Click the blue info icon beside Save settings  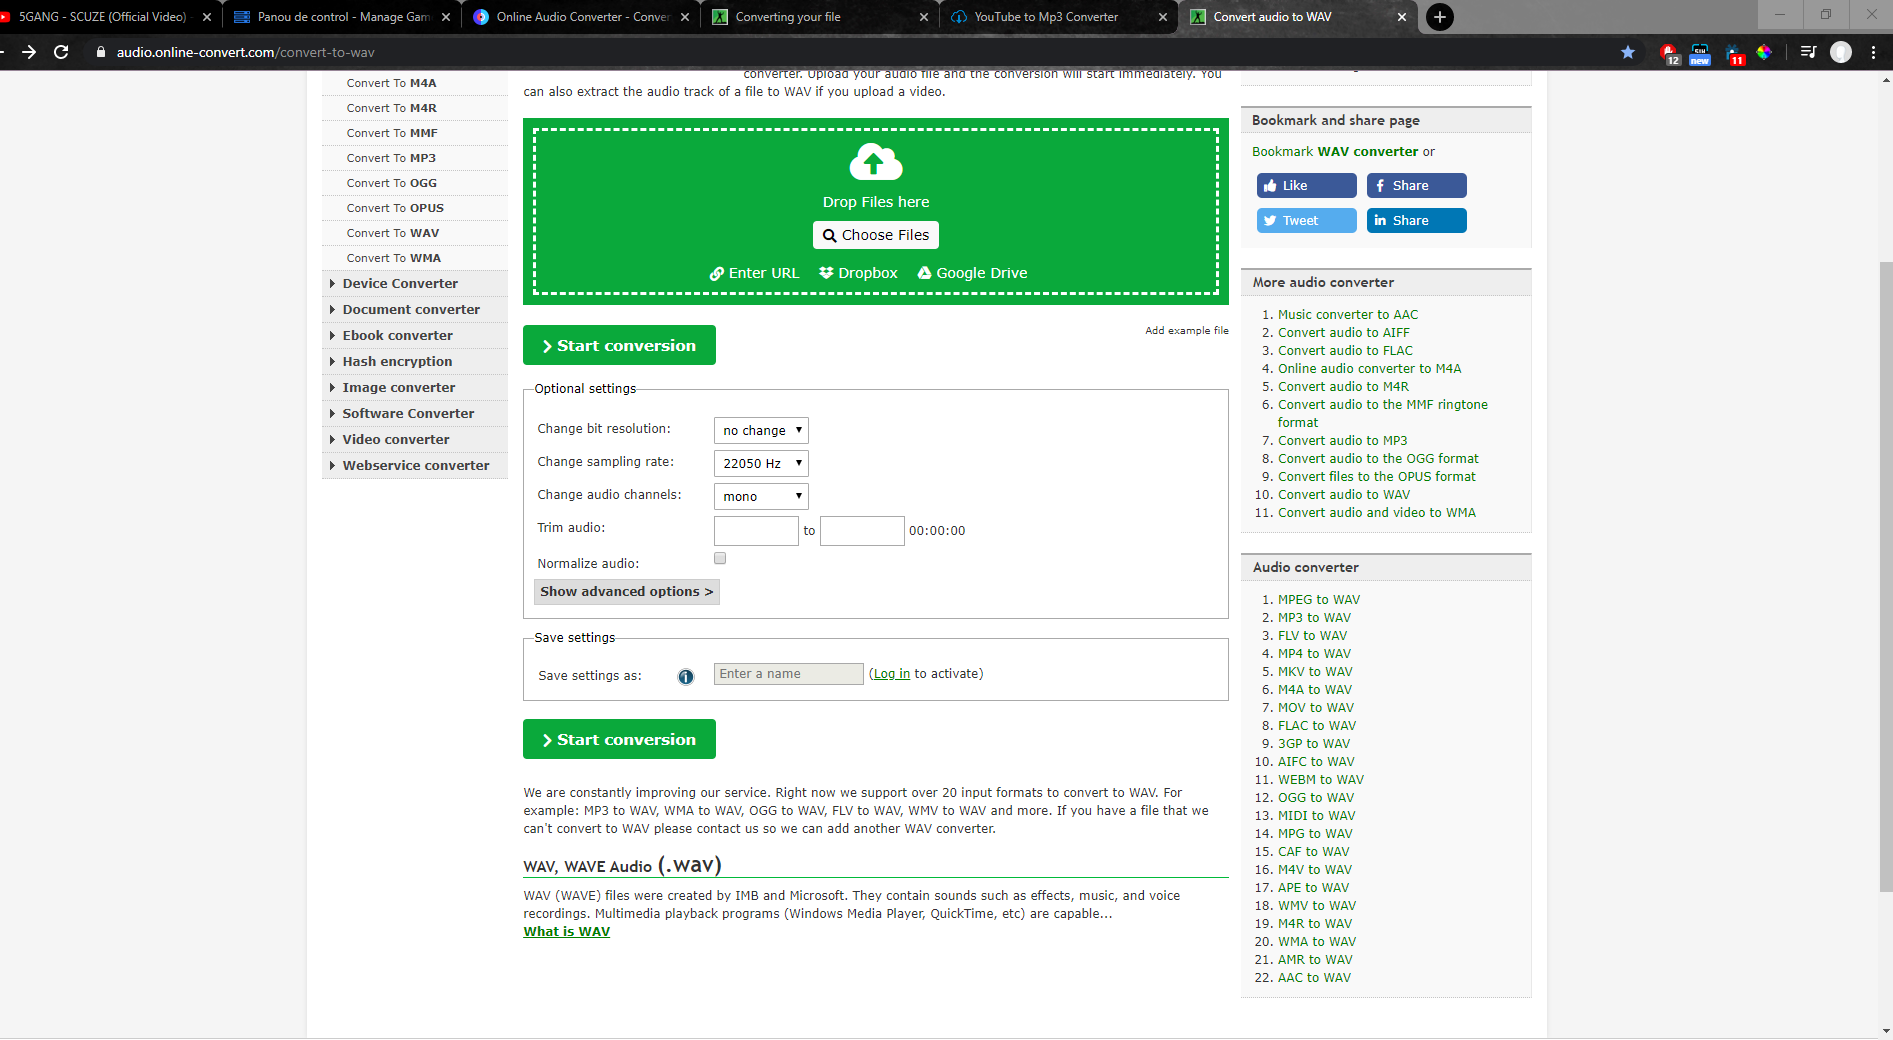click(685, 677)
